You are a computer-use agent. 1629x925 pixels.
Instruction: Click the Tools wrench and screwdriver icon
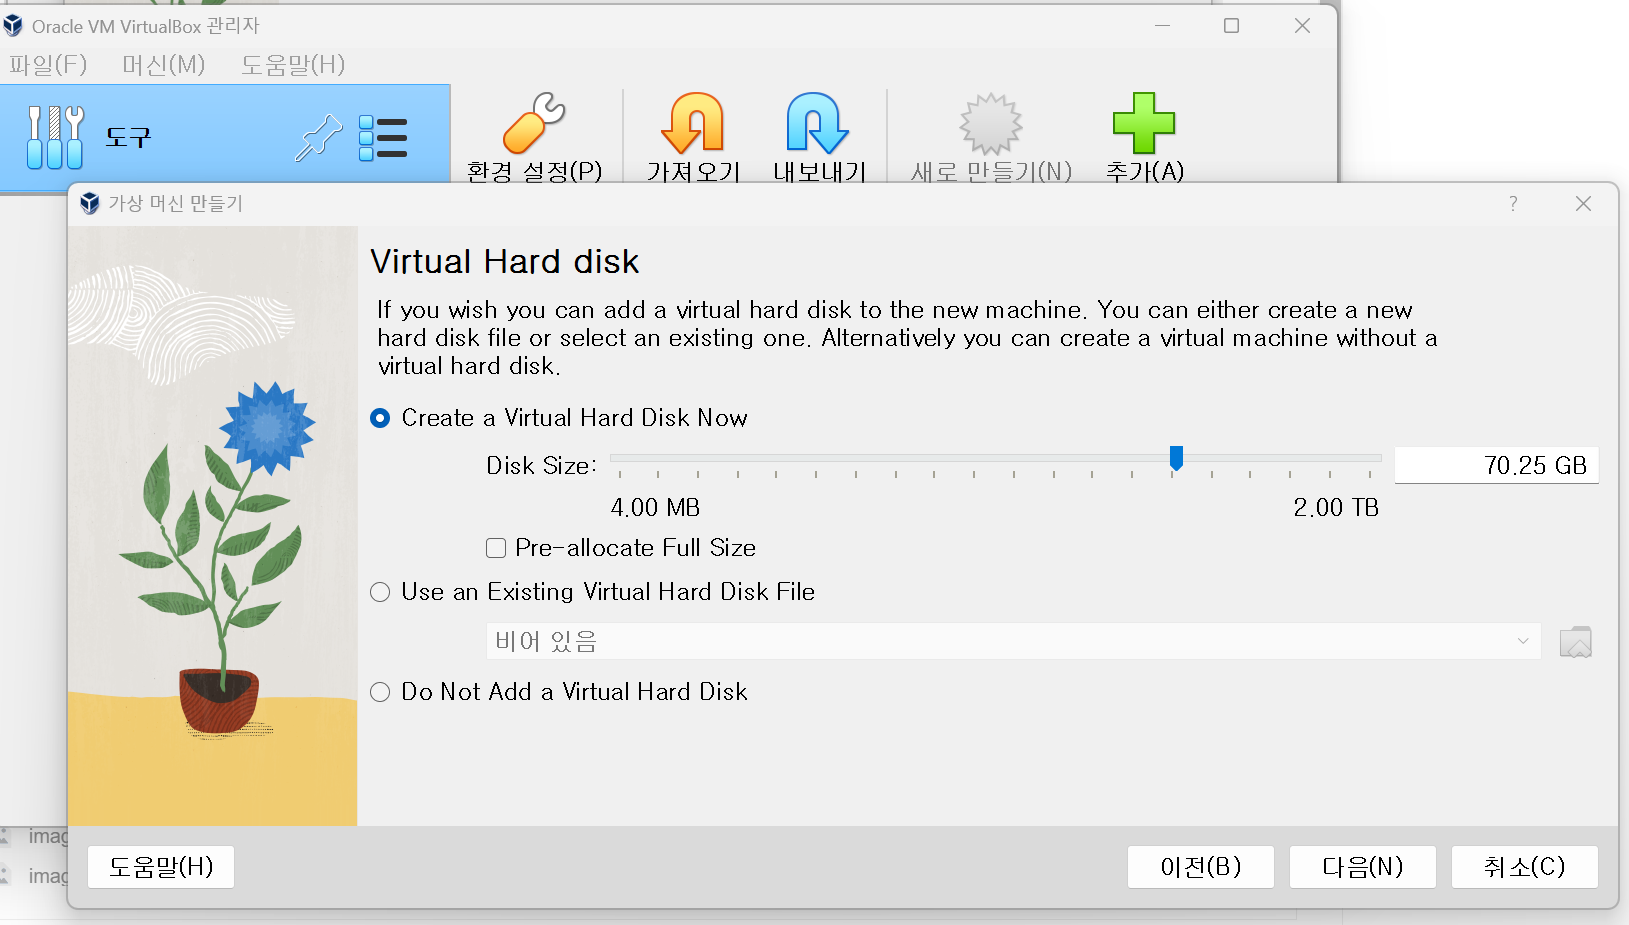click(55, 138)
